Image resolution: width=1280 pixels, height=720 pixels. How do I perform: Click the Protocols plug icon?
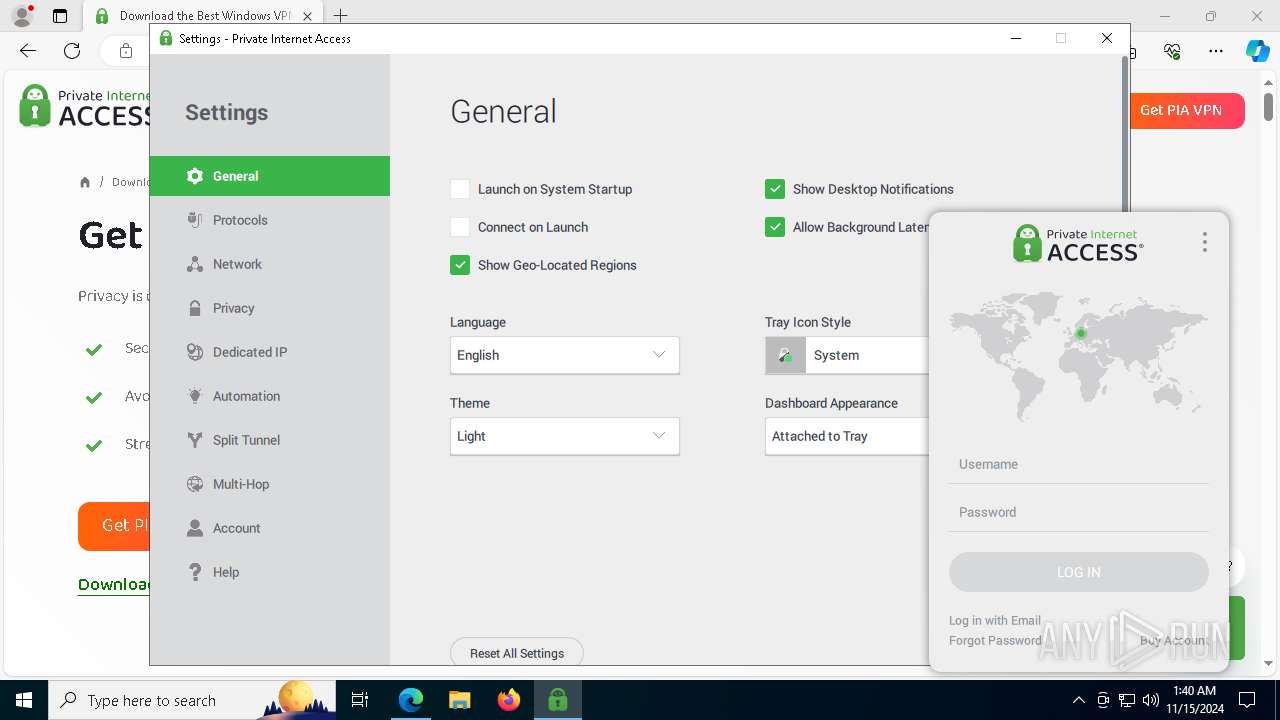click(195, 220)
